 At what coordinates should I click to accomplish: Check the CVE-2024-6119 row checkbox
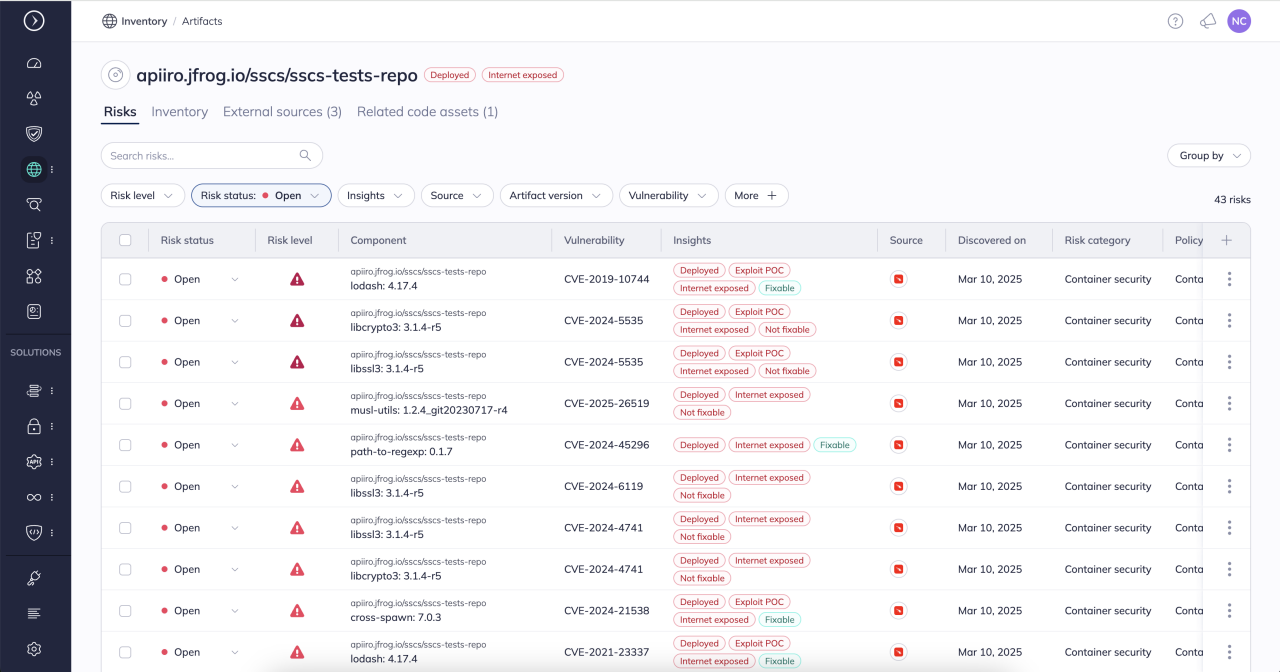(x=125, y=487)
